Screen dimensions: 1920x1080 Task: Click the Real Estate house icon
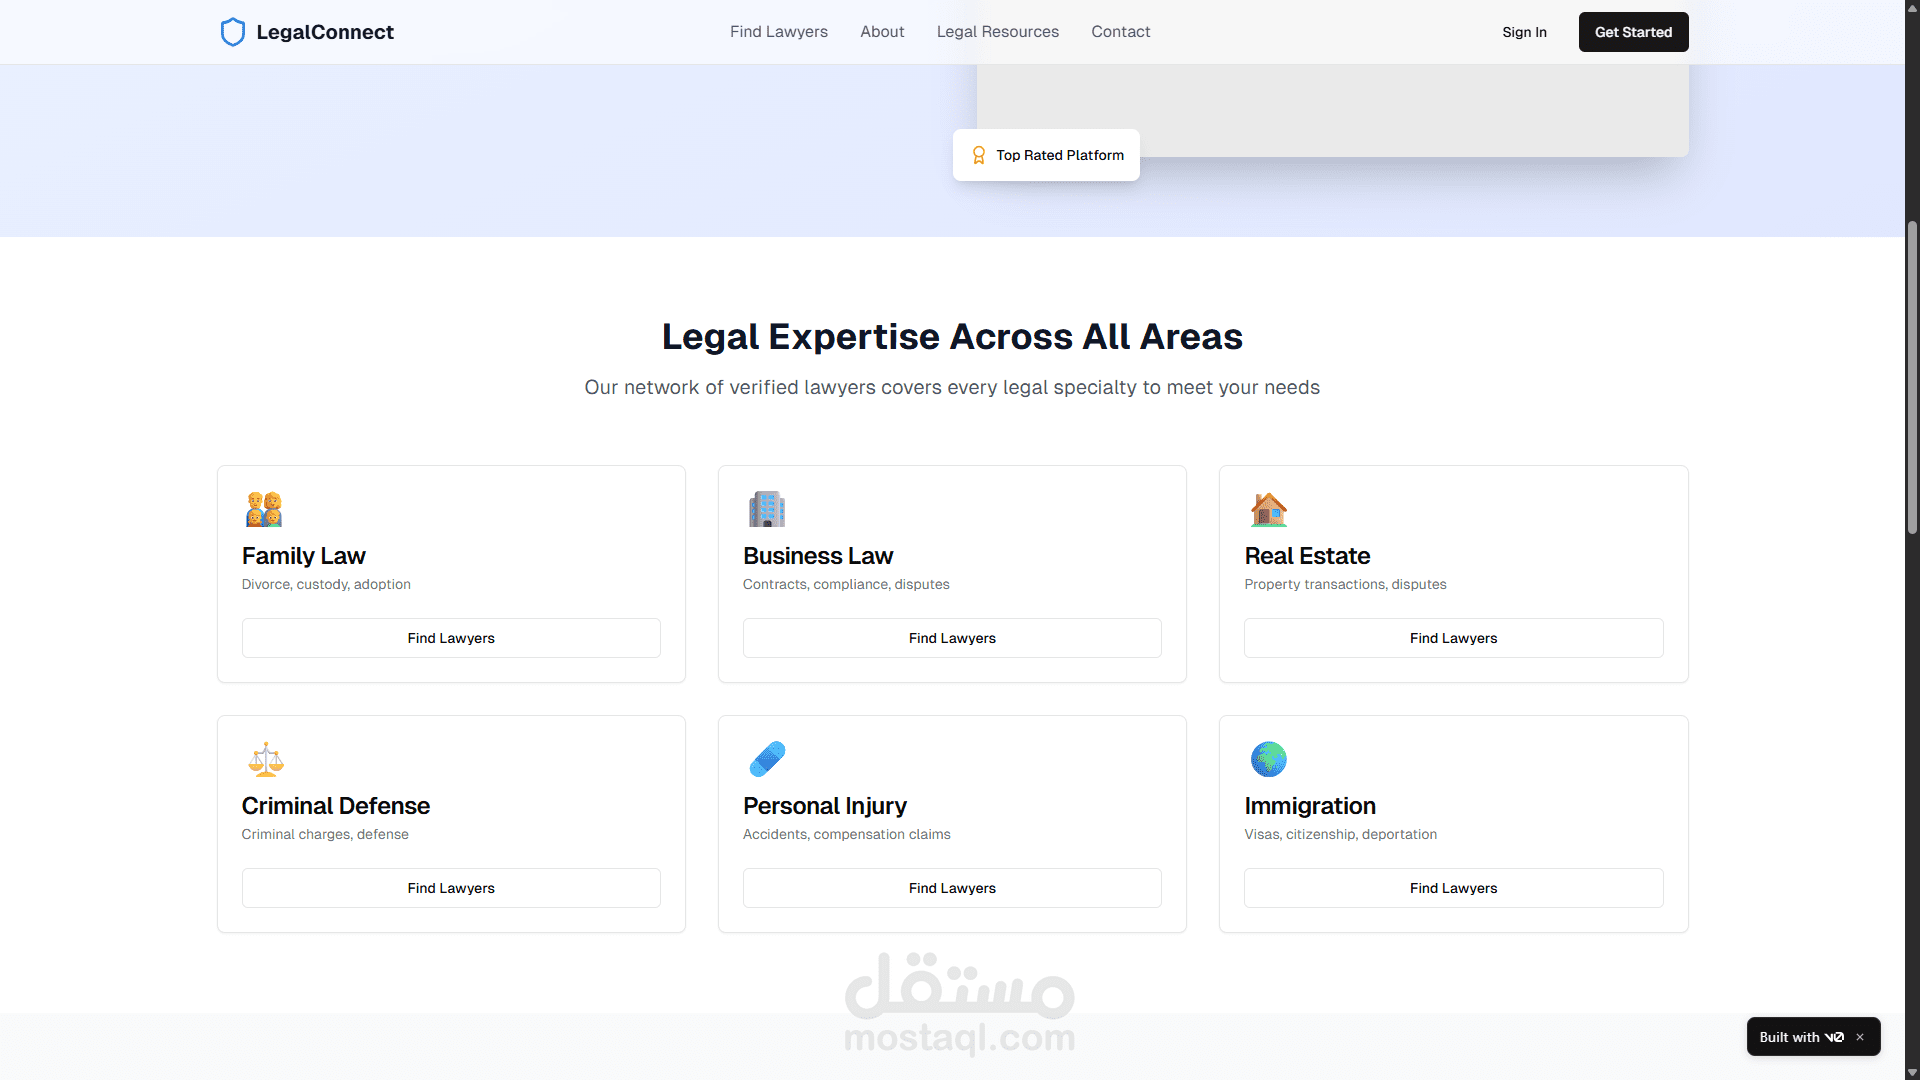1268,509
